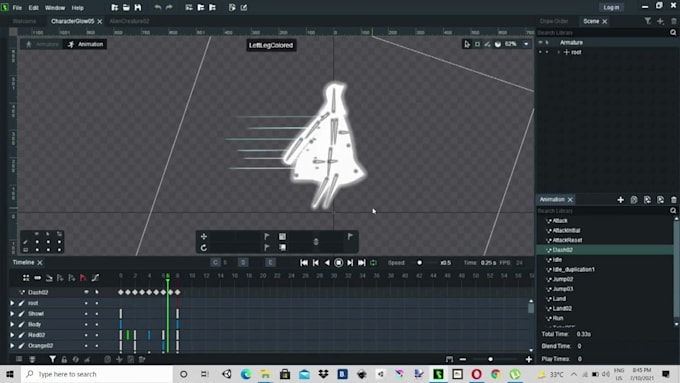Open the Edit menu

click(x=33, y=8)
